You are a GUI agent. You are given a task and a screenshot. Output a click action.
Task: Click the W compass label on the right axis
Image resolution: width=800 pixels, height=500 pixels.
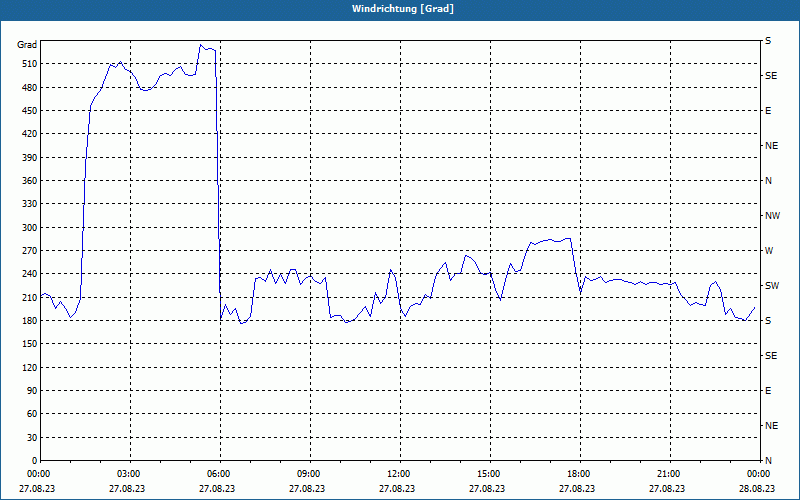click(769, 251)
